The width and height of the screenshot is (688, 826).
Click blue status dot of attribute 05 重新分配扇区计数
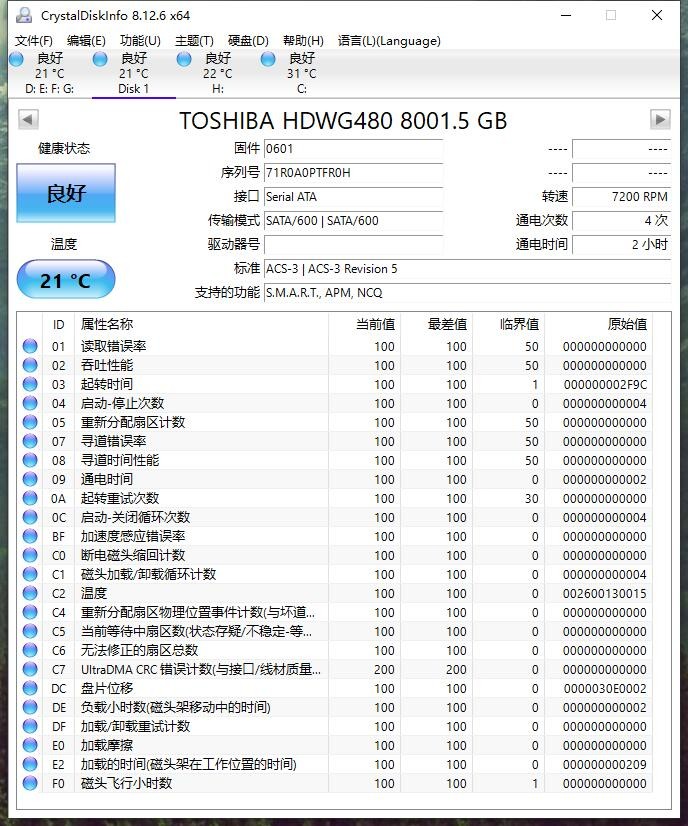[x=30, y=422]
